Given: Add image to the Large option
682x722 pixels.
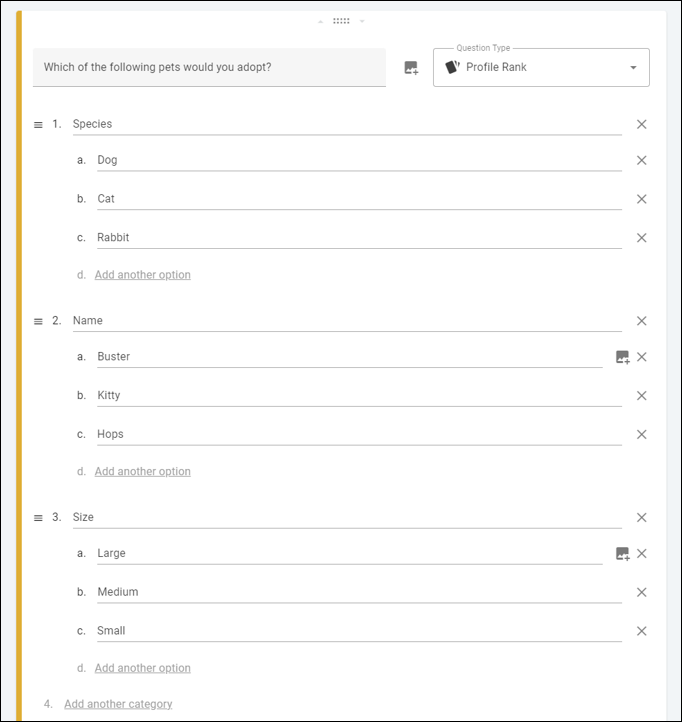Looking at the screenshot, I should coord(623,553).
